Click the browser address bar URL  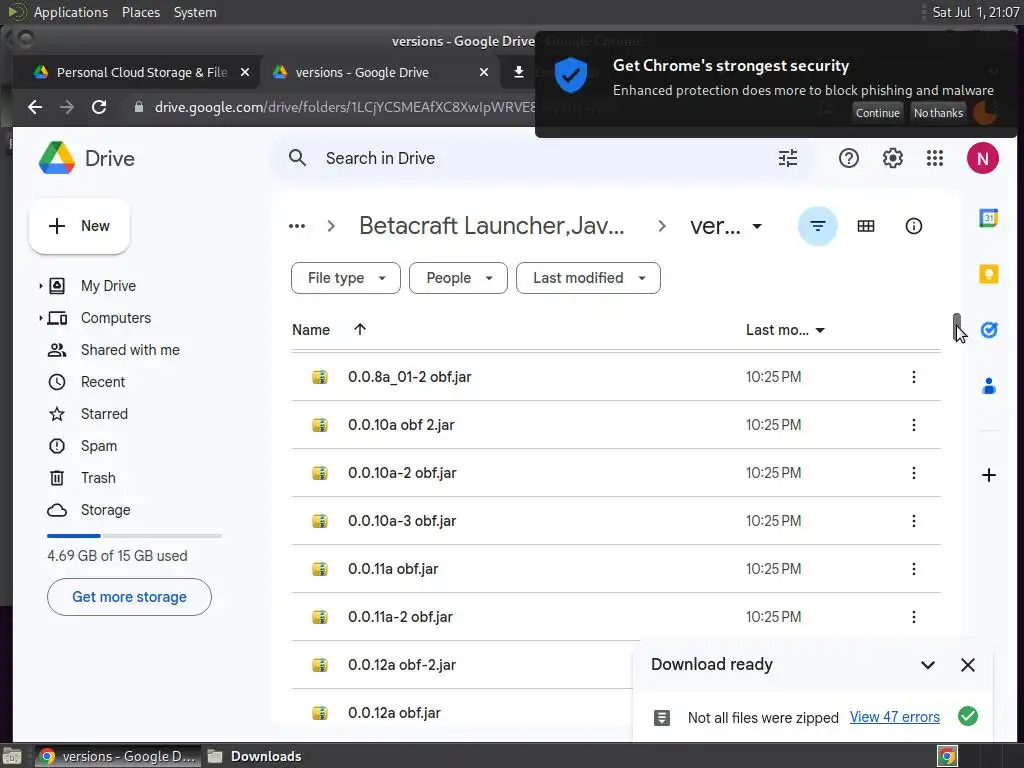[x=344, y=107]
